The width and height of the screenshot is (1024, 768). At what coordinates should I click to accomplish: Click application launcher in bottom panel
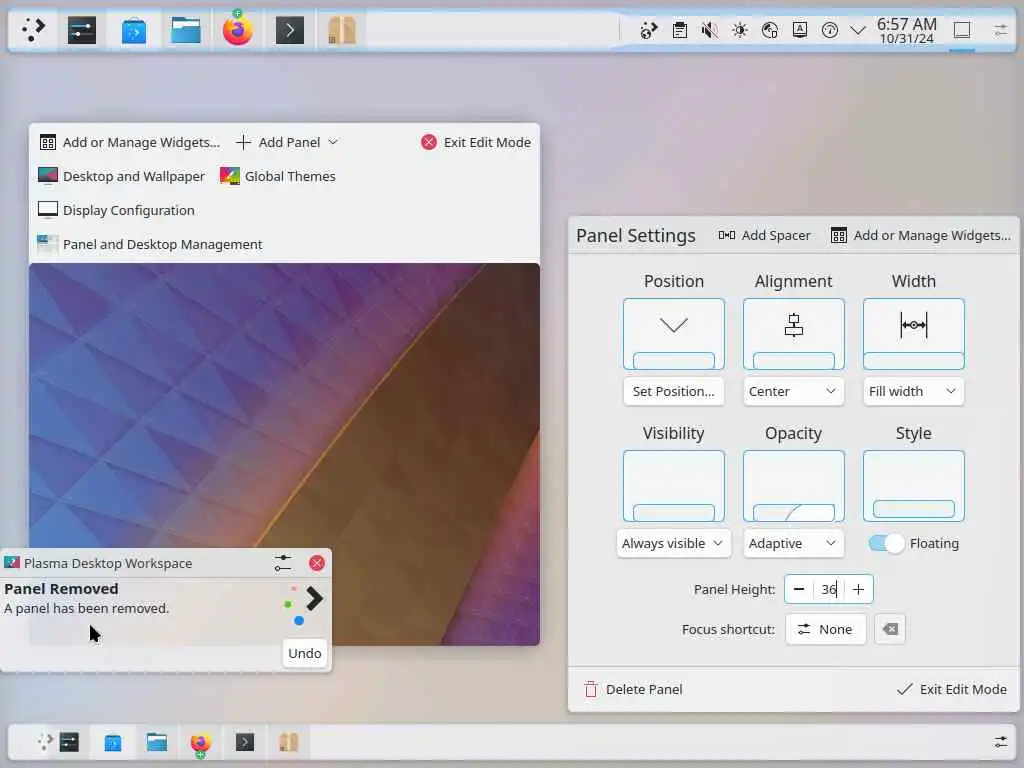click(44, 742)
